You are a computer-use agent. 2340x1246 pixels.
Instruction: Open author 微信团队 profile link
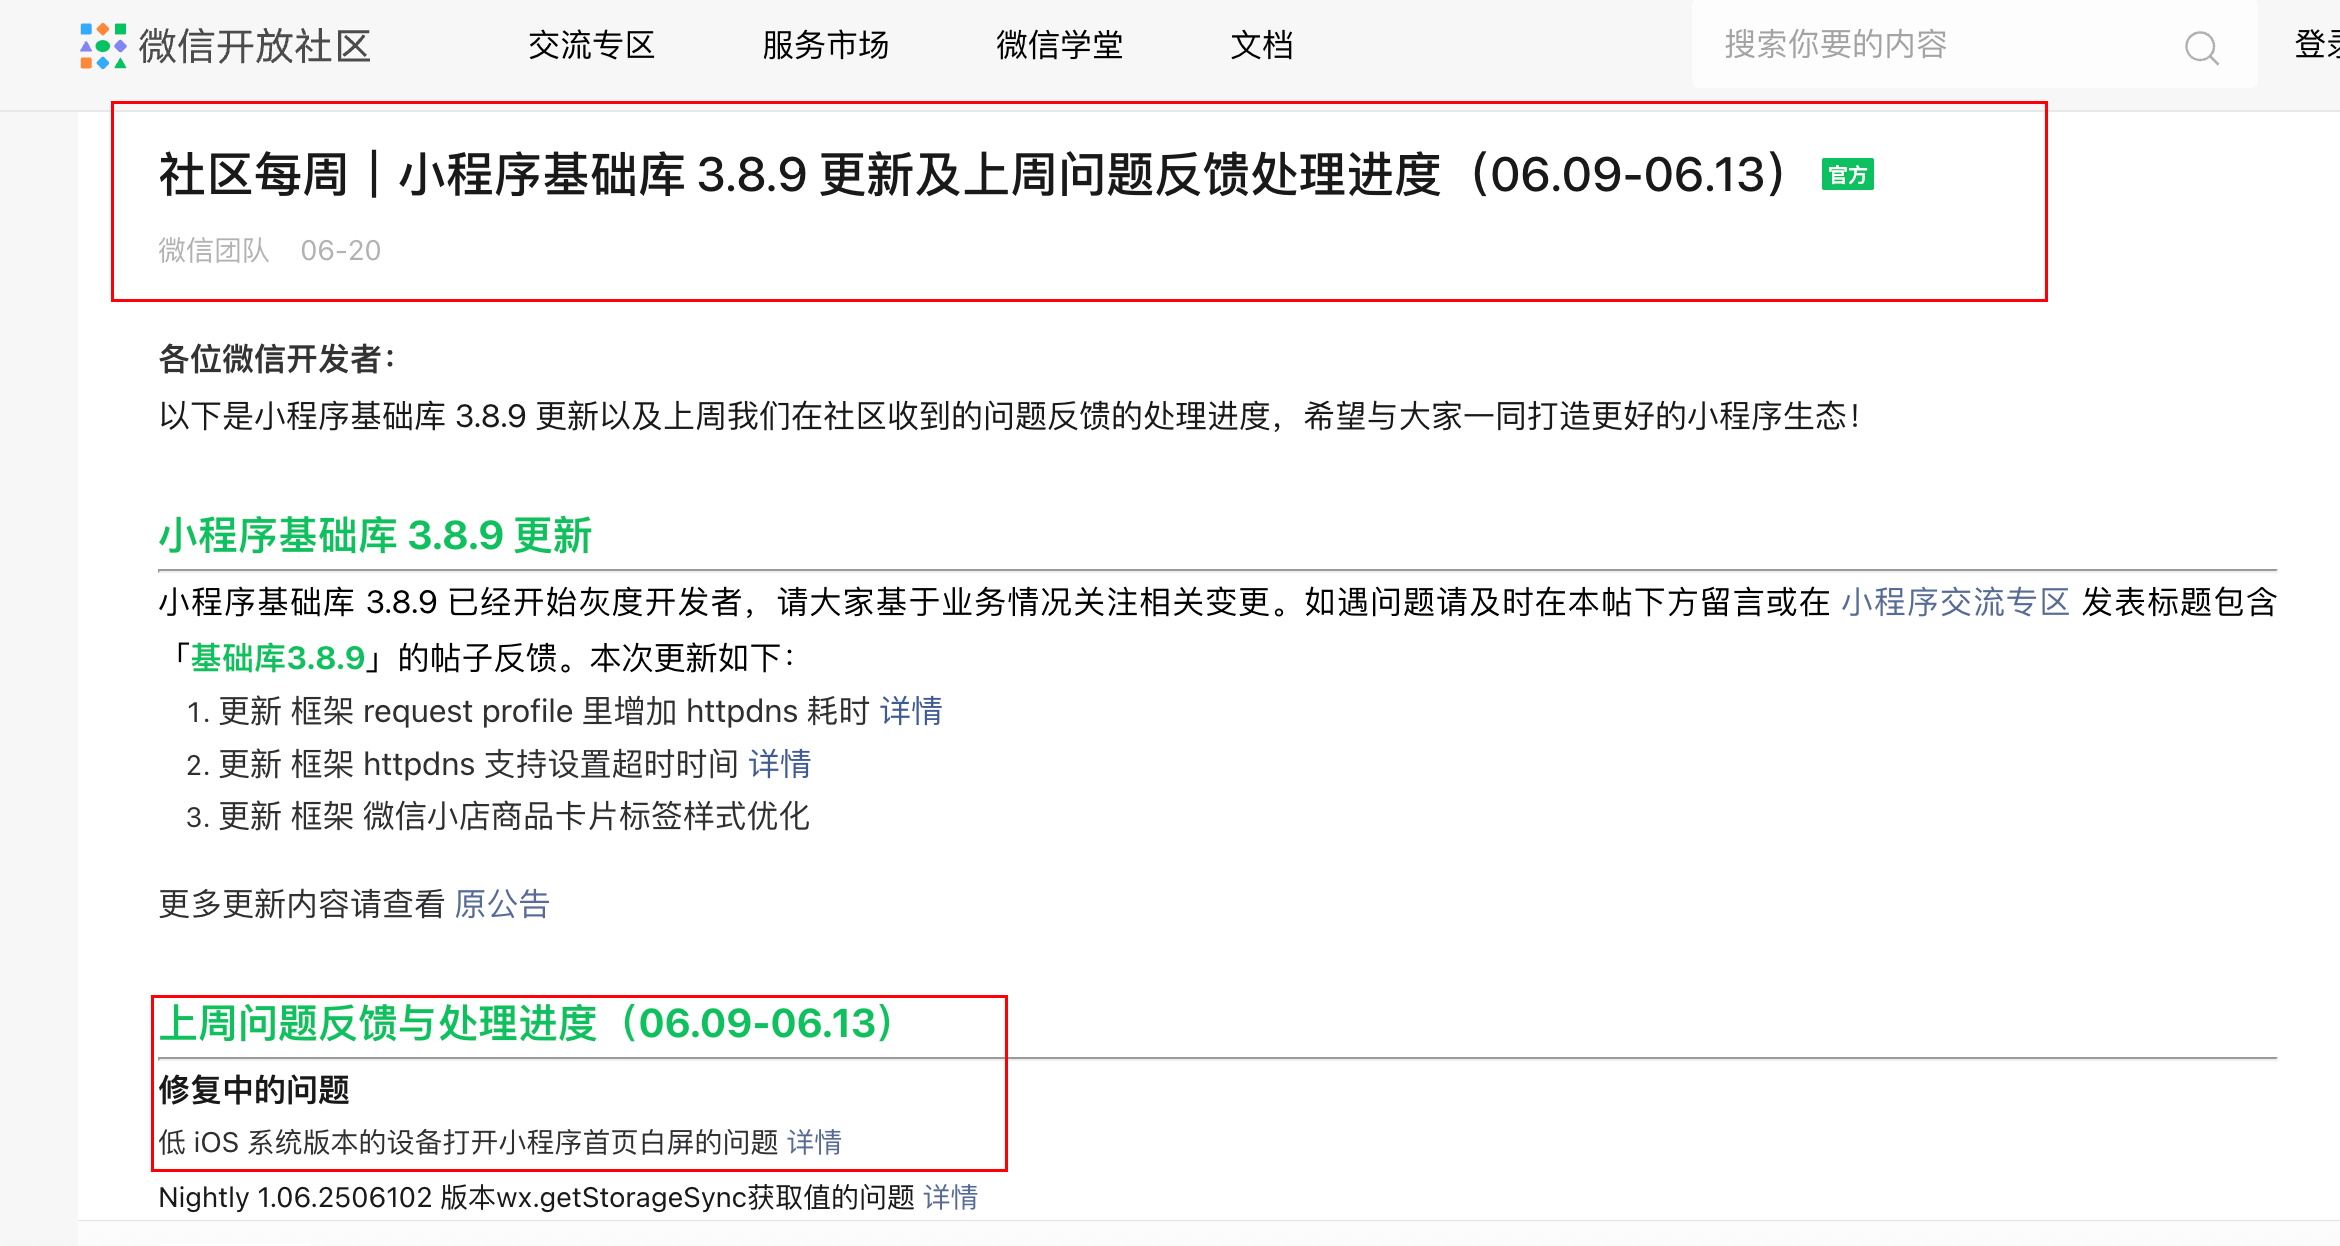click(x=214, y=250)
